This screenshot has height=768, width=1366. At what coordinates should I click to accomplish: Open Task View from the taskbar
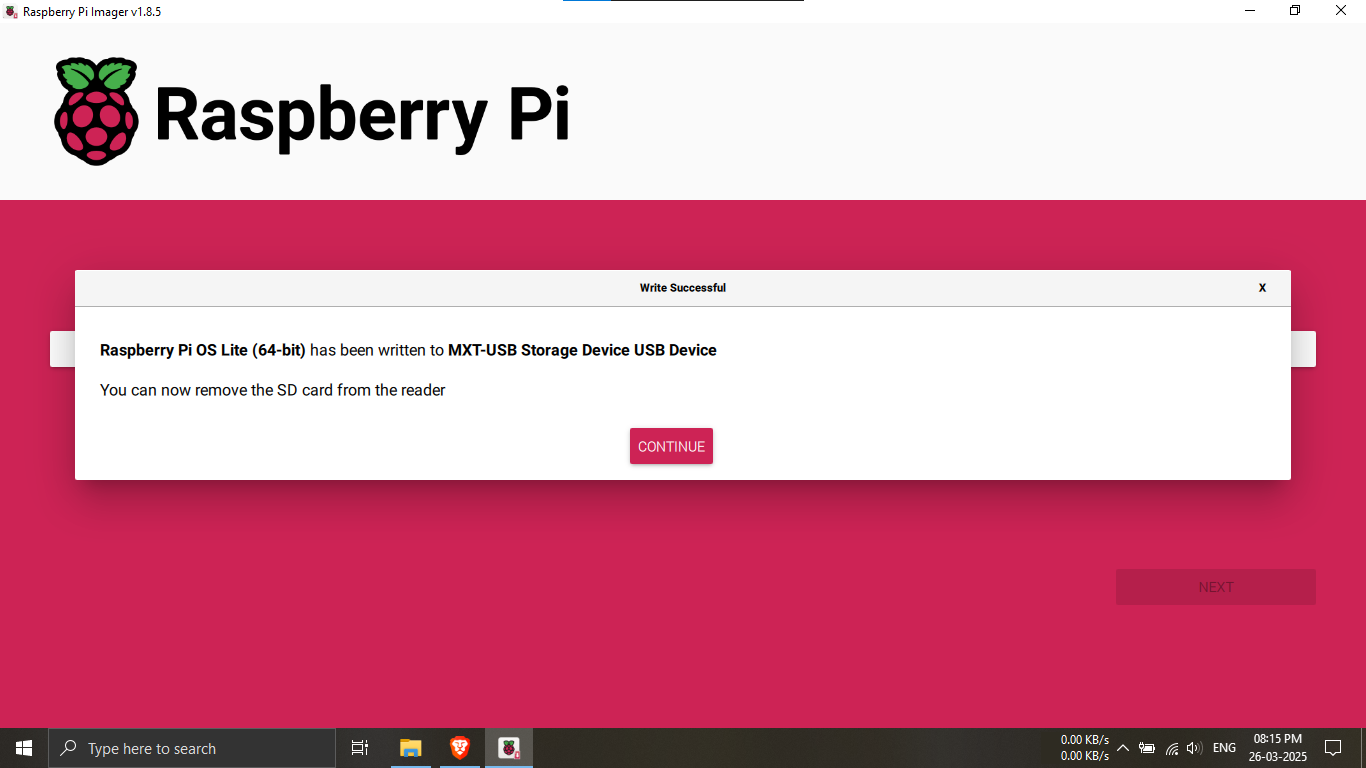tap(360, 748)
